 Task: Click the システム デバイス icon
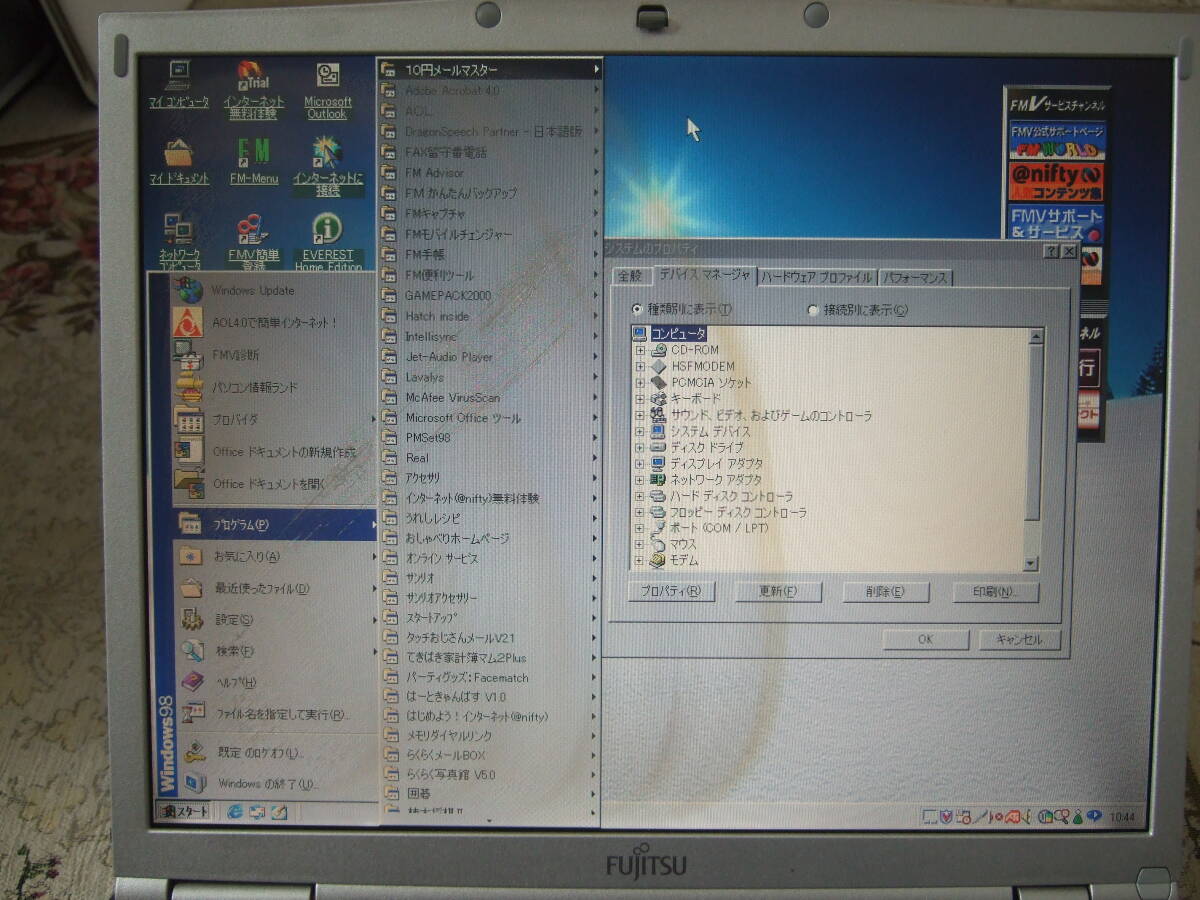tap(658, 431)
